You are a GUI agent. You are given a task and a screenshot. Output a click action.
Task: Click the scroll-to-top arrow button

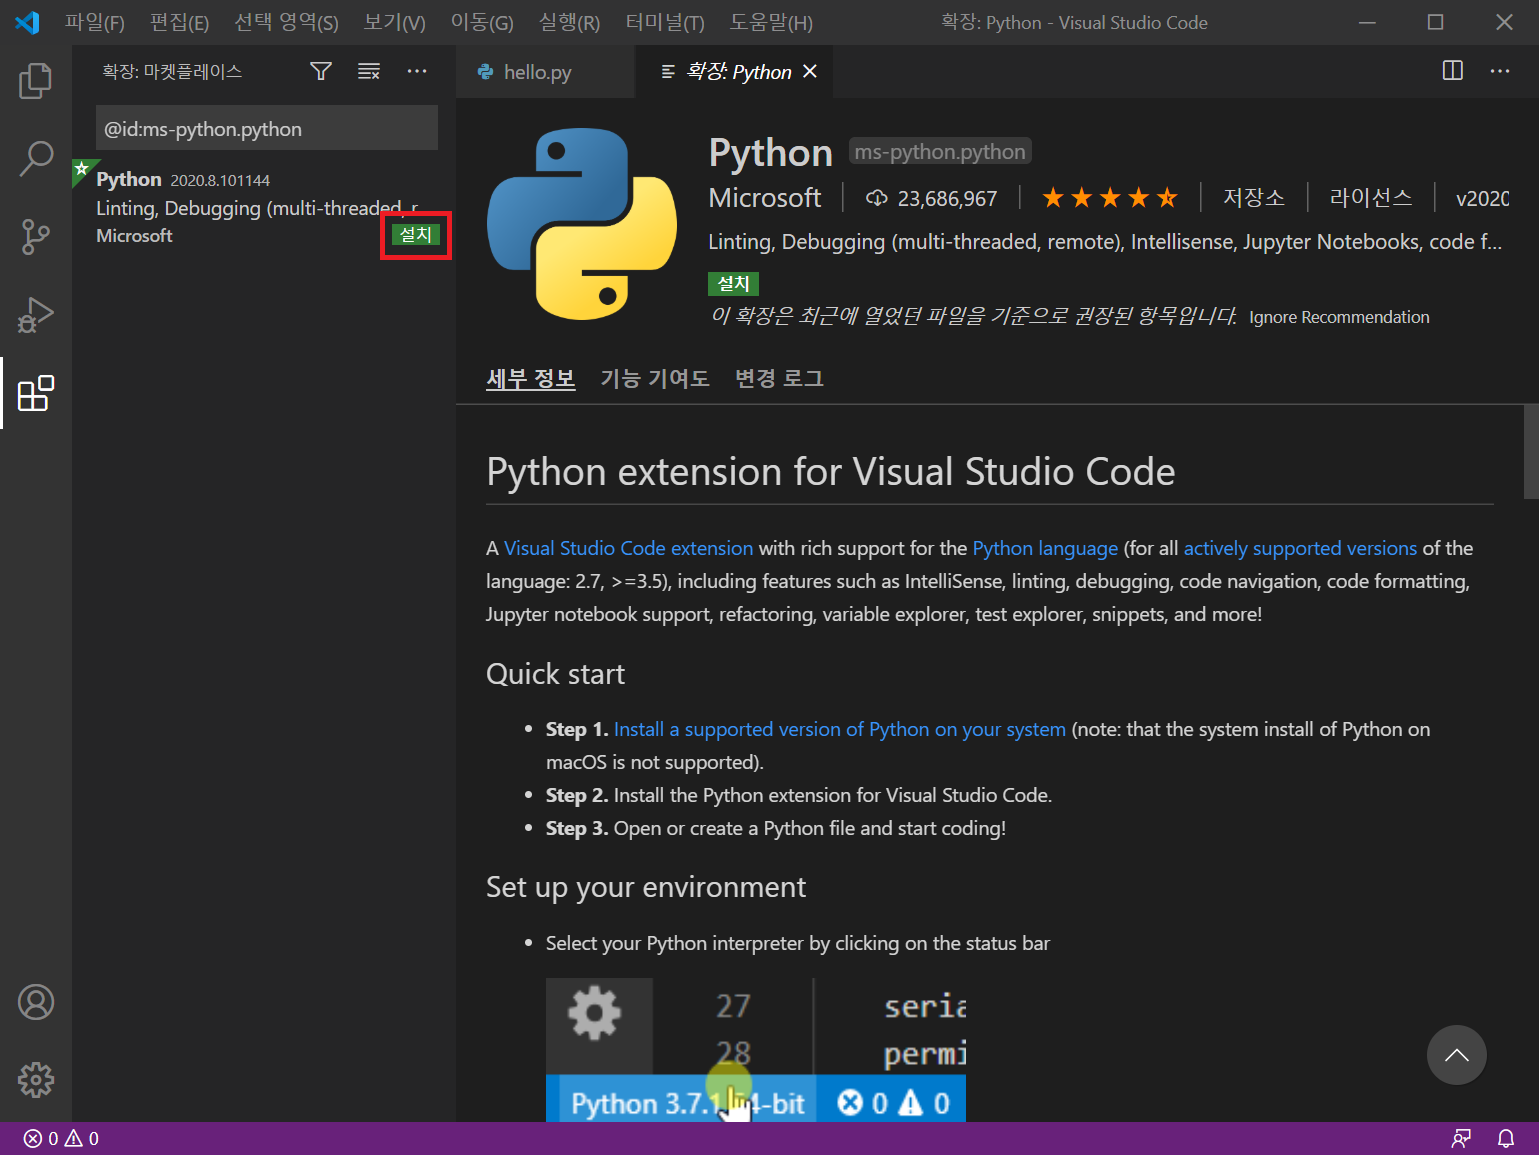1457,1055
